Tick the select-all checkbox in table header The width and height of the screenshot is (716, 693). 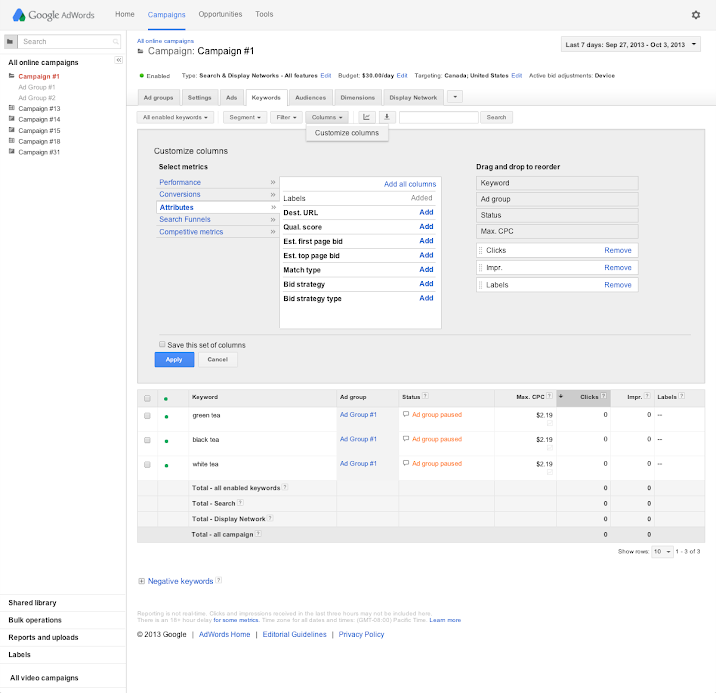tap(147, 398)
